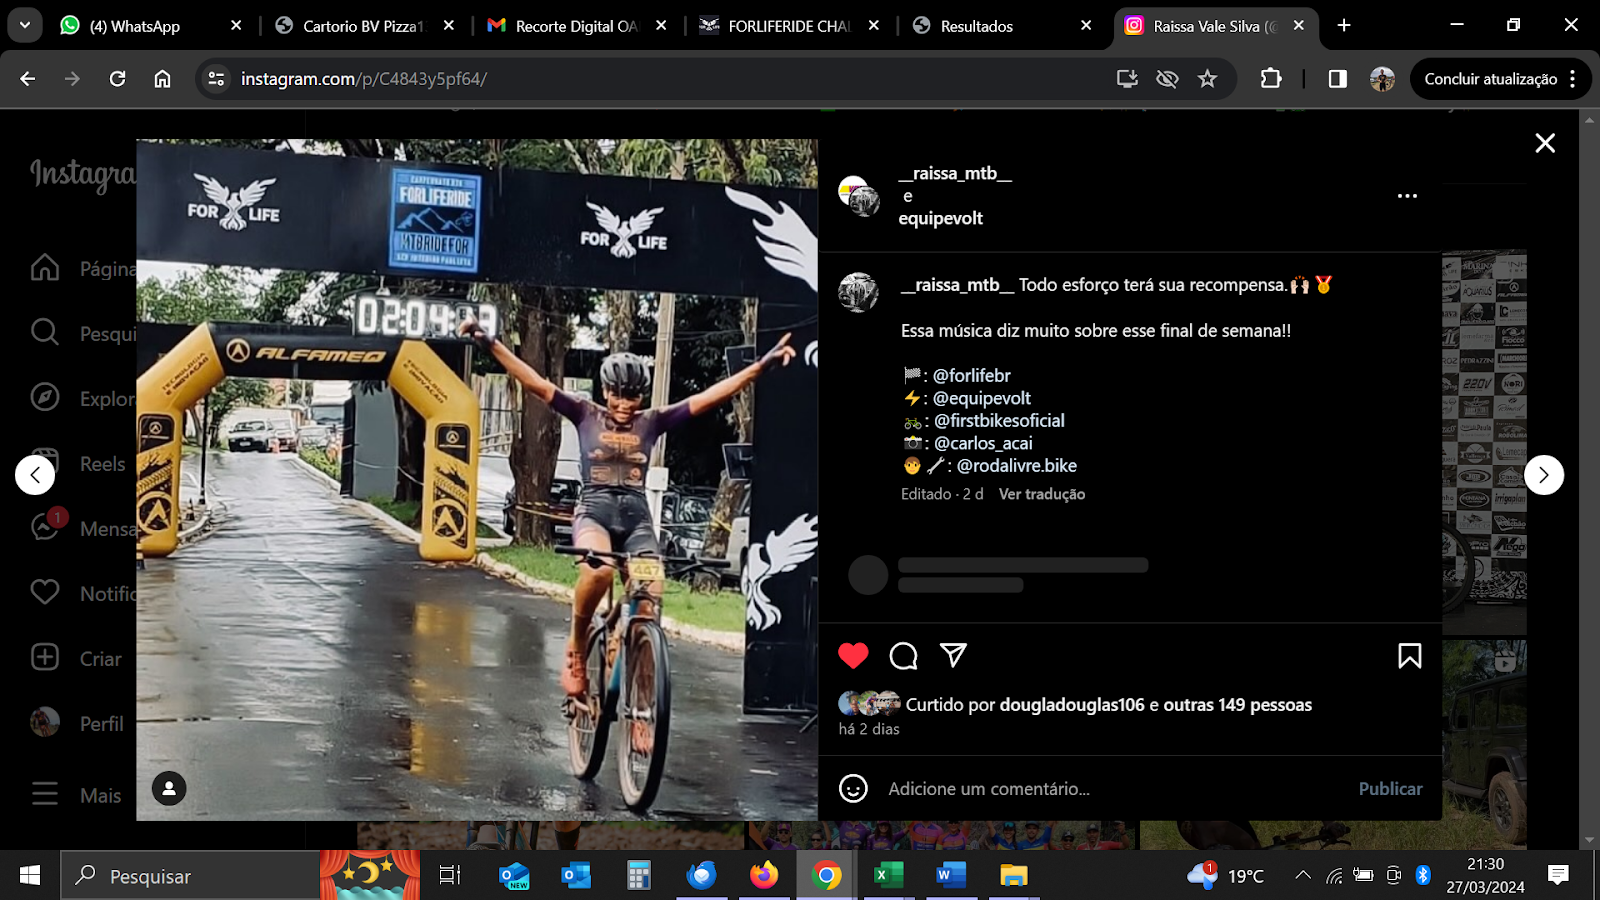Open the Página inicial home sidebar icon
Viewport: 1600px width, 900px height.
pyautogui.click(x=45, y=268)
